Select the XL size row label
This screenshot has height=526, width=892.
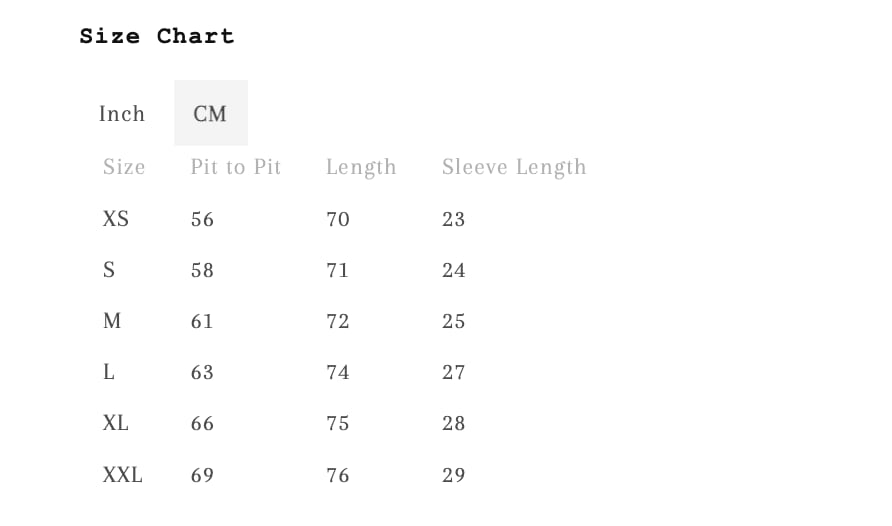coord(115,423)
